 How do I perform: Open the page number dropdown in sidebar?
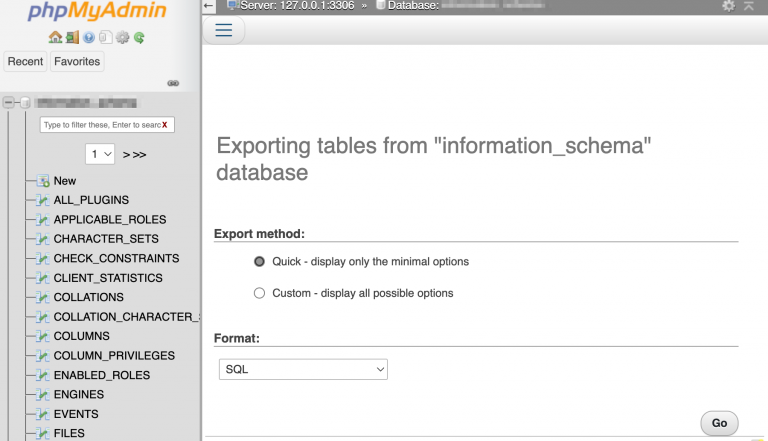[101, 154]
